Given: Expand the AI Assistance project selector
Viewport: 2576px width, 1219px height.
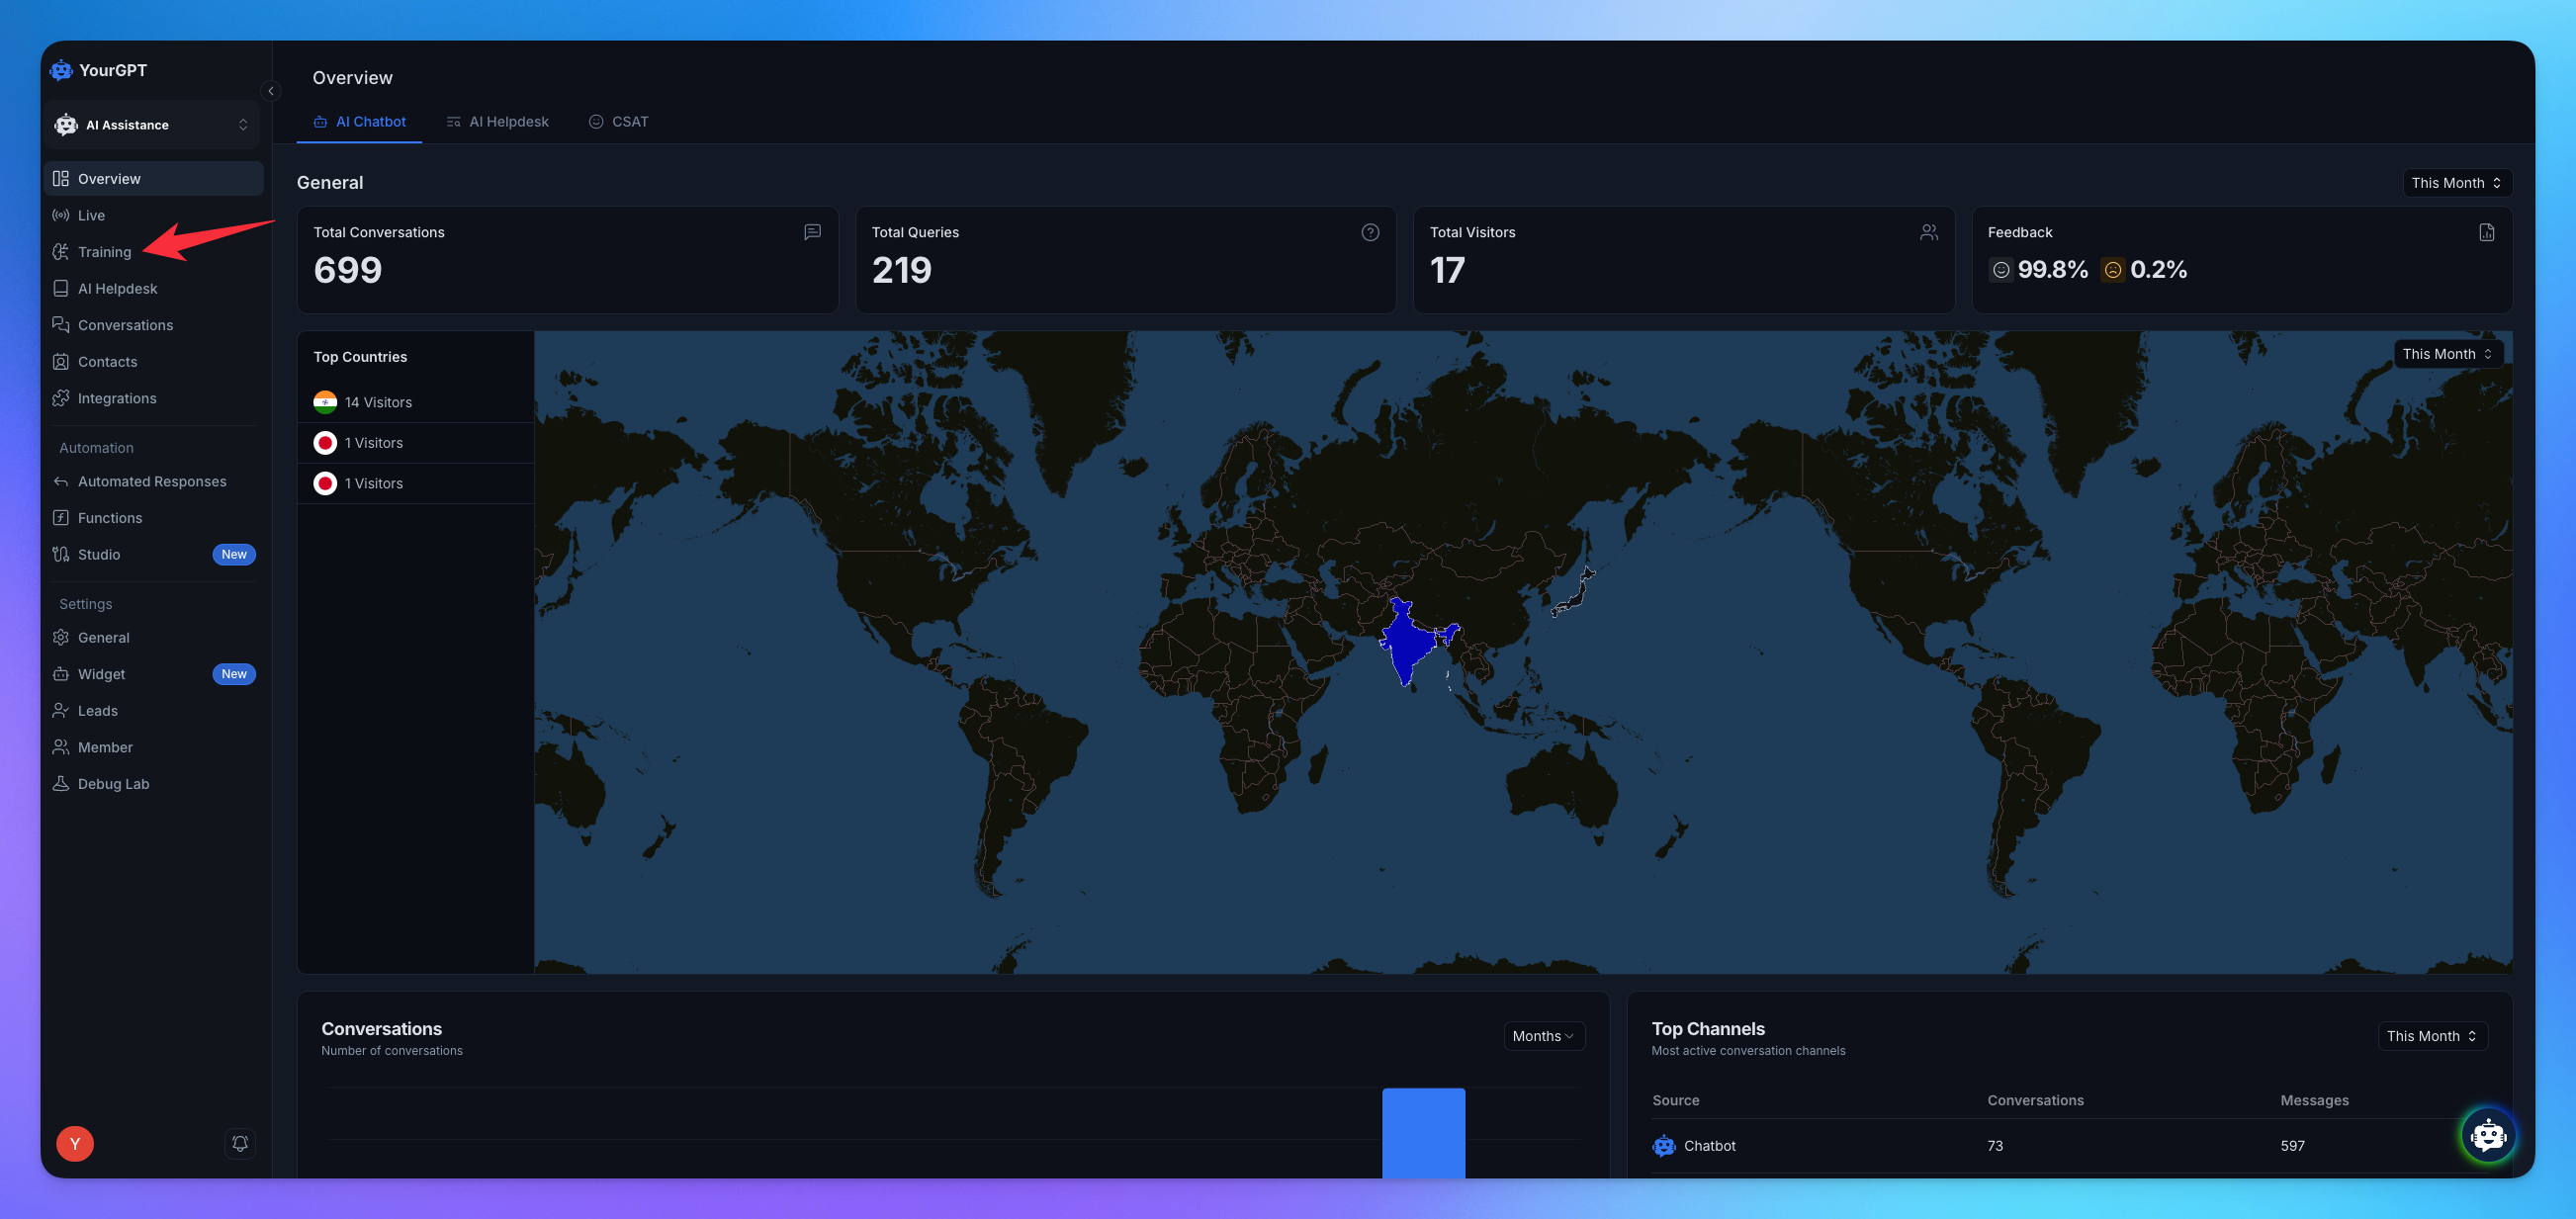Looking at the screenshot, I should [x=152, y=125].
